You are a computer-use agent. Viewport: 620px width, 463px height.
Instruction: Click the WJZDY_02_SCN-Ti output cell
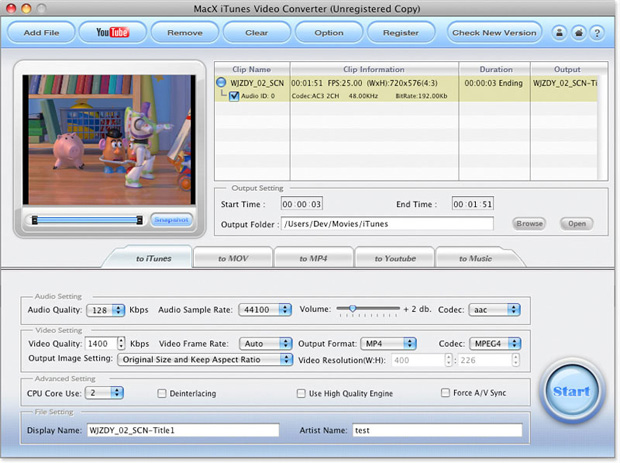point(565,83)
